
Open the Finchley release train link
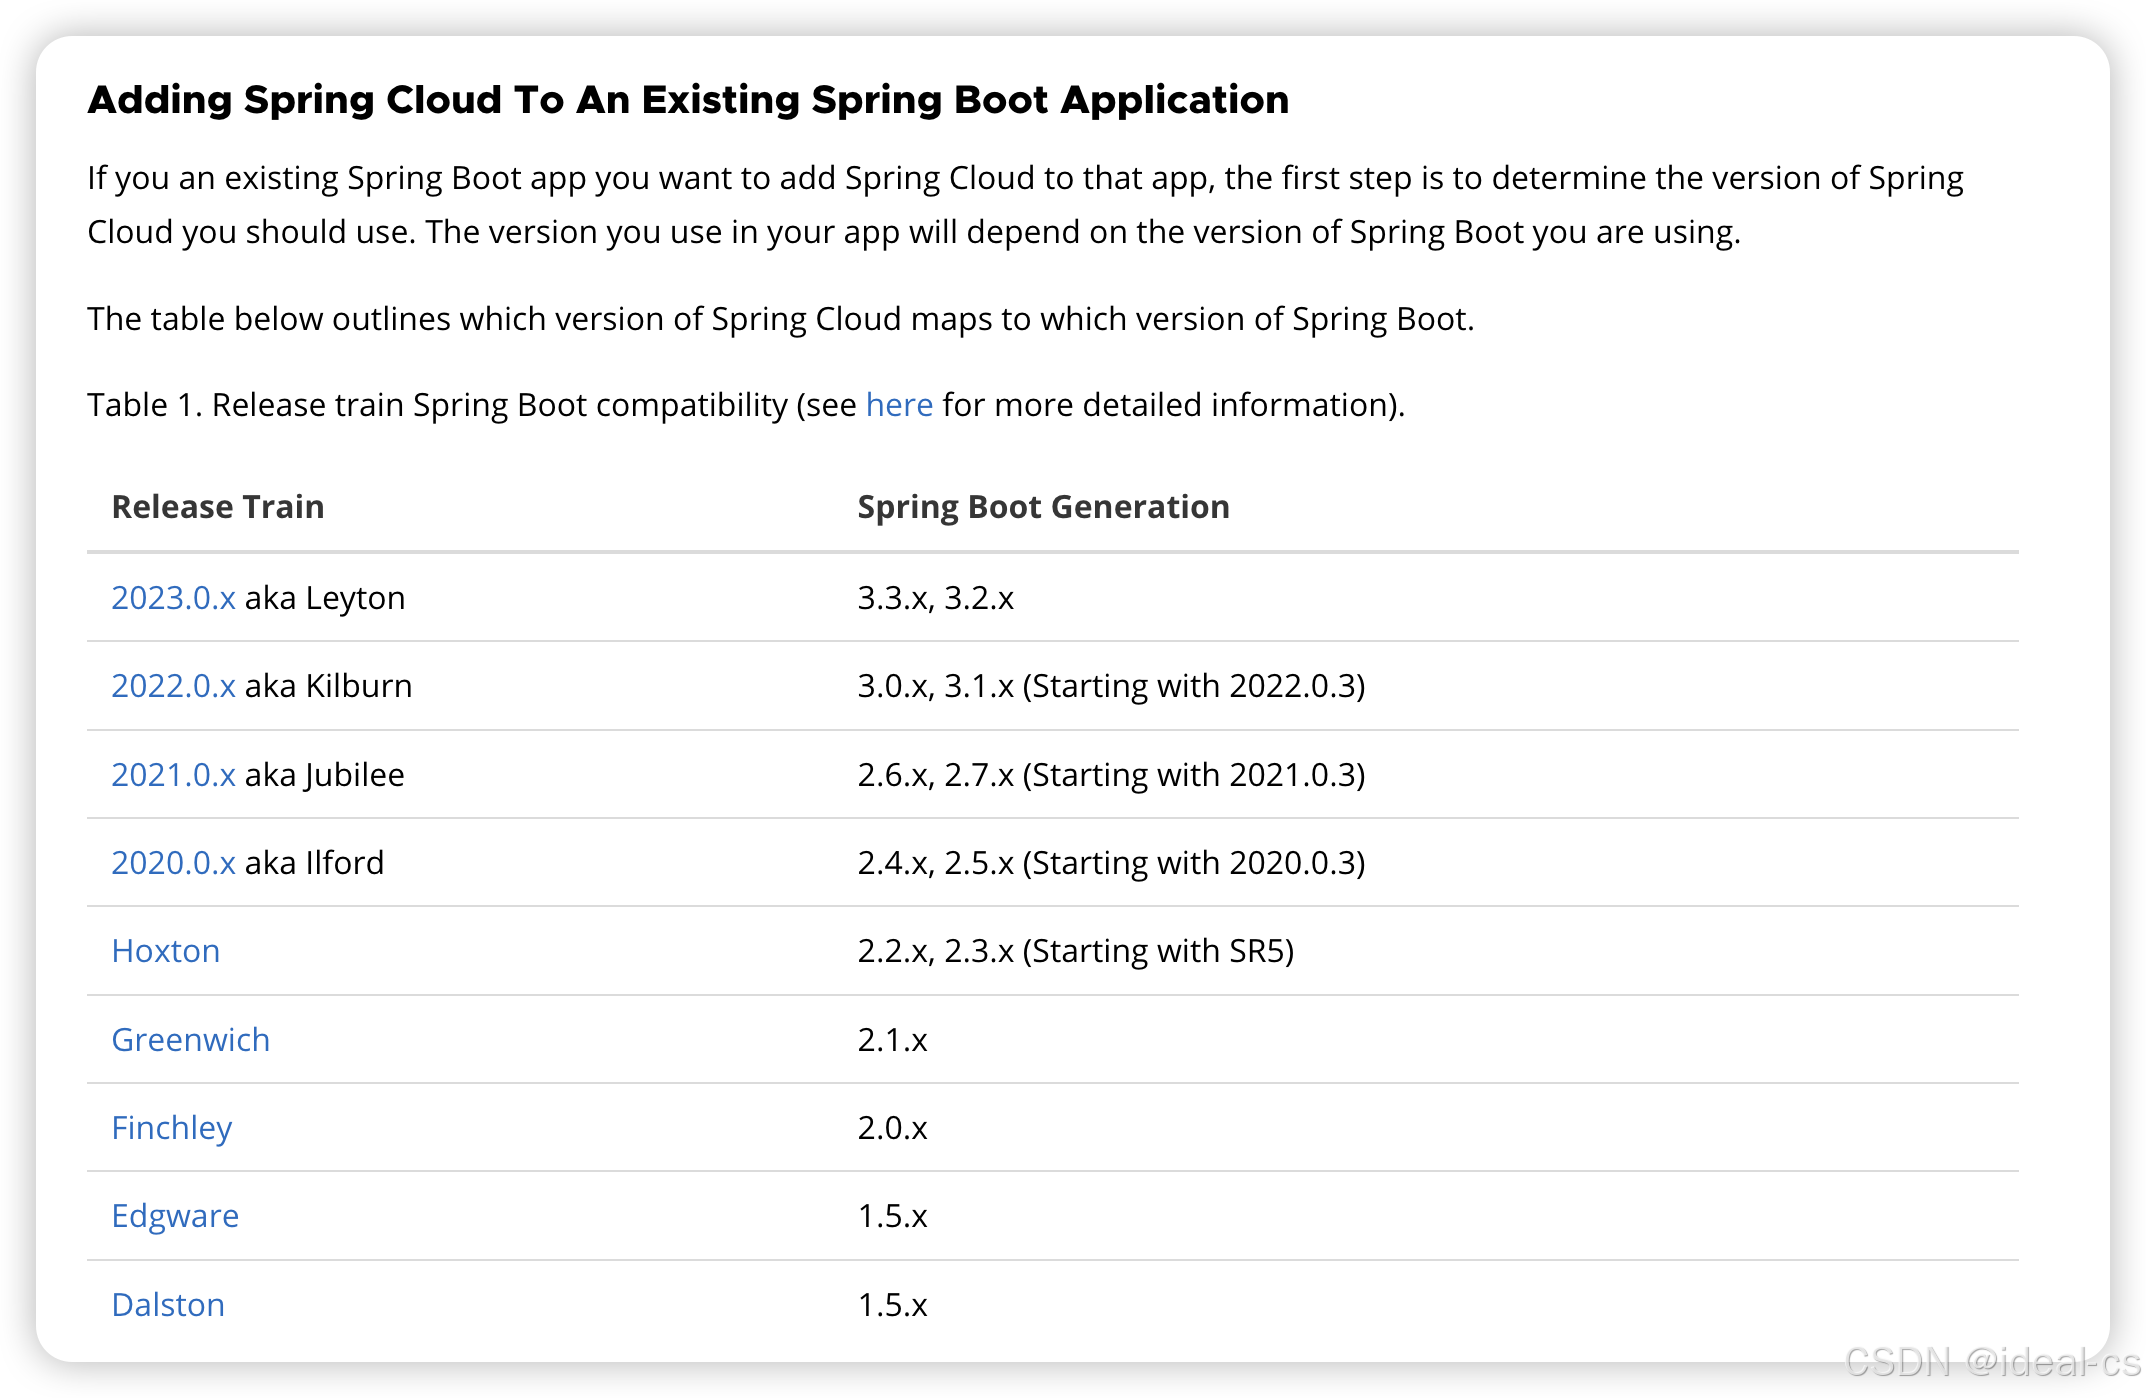click(172, 1128)
